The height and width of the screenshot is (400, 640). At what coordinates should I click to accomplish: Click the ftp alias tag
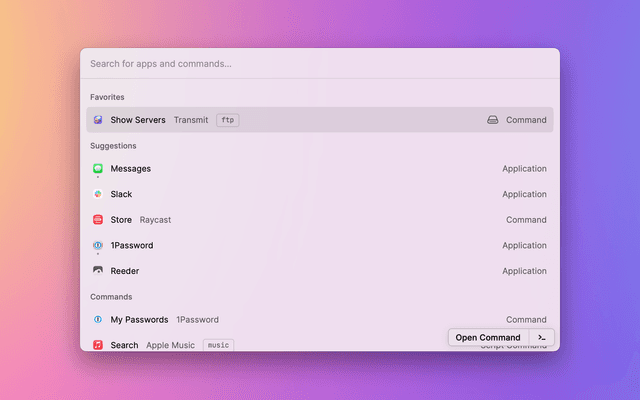(228, 120)
